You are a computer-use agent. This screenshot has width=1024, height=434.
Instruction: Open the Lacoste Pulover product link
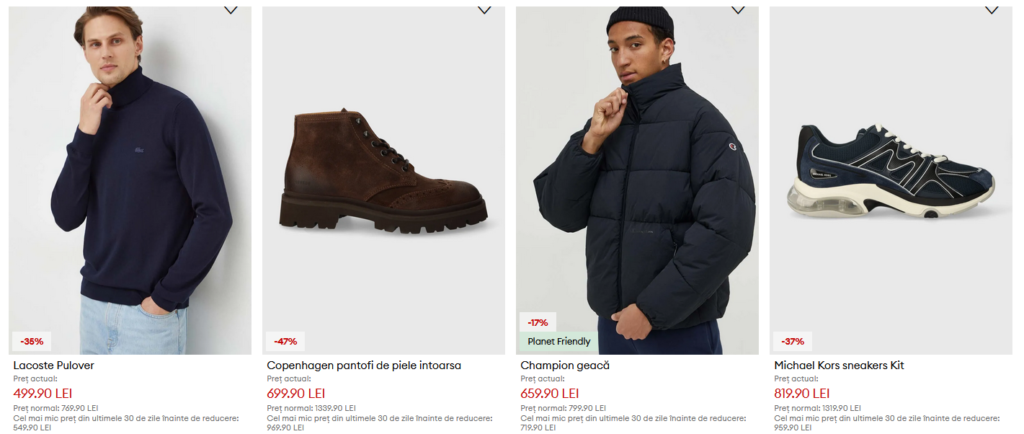click(x=54, y=366)
